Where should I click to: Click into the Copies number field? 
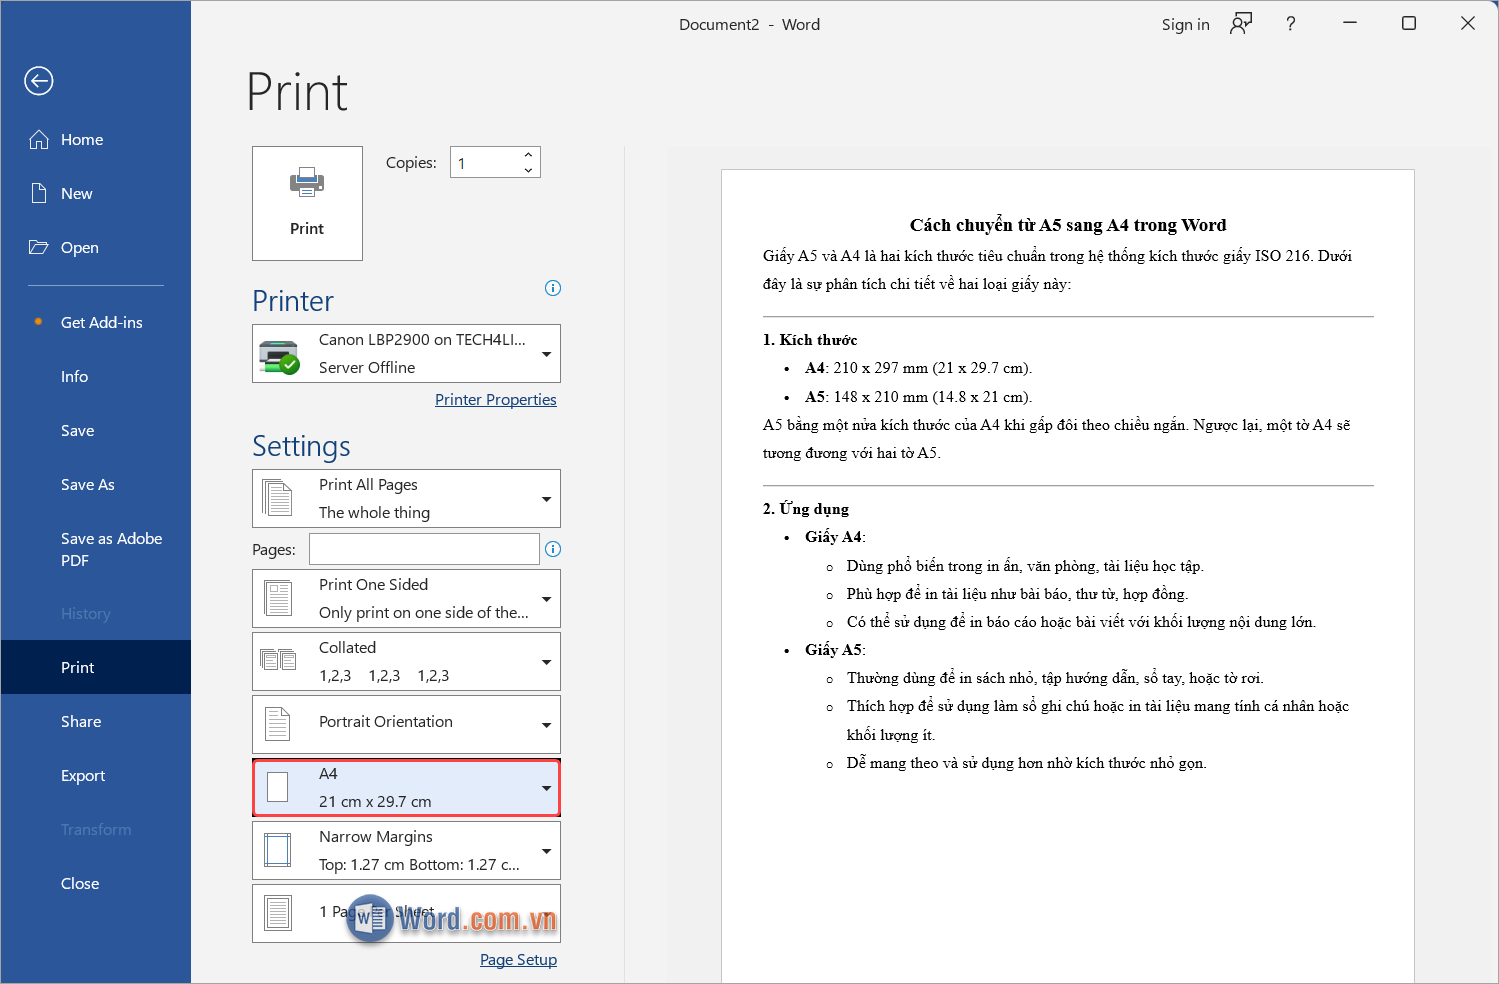point(484,162)
